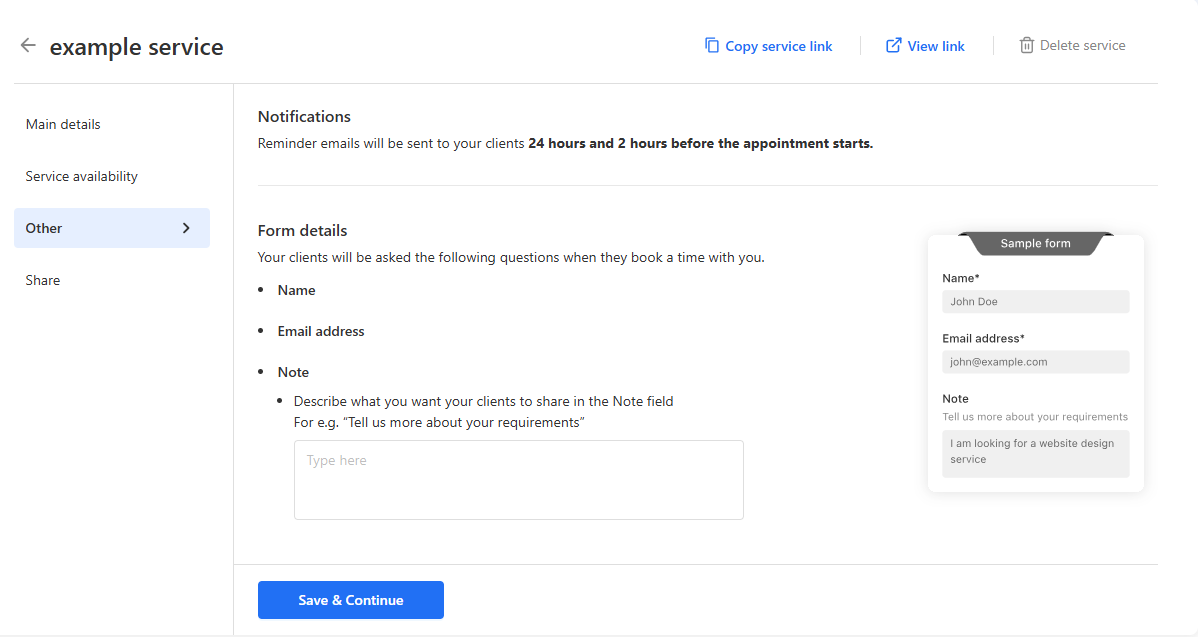Click the Note description Type here box

[519, 480]
